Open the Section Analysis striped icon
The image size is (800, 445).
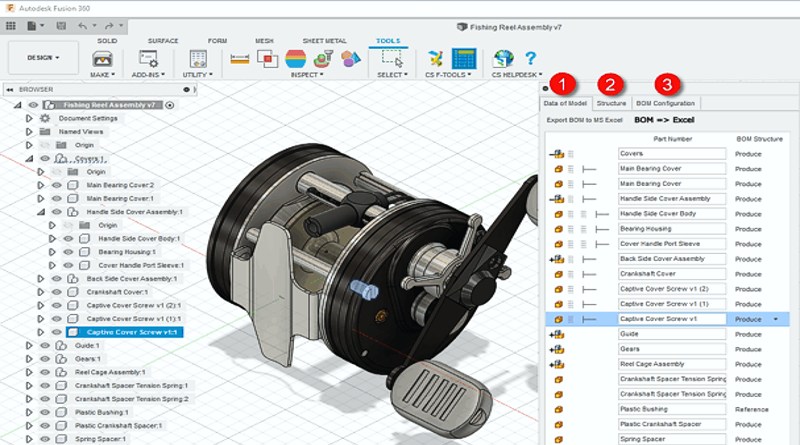(x=295, y=59)
